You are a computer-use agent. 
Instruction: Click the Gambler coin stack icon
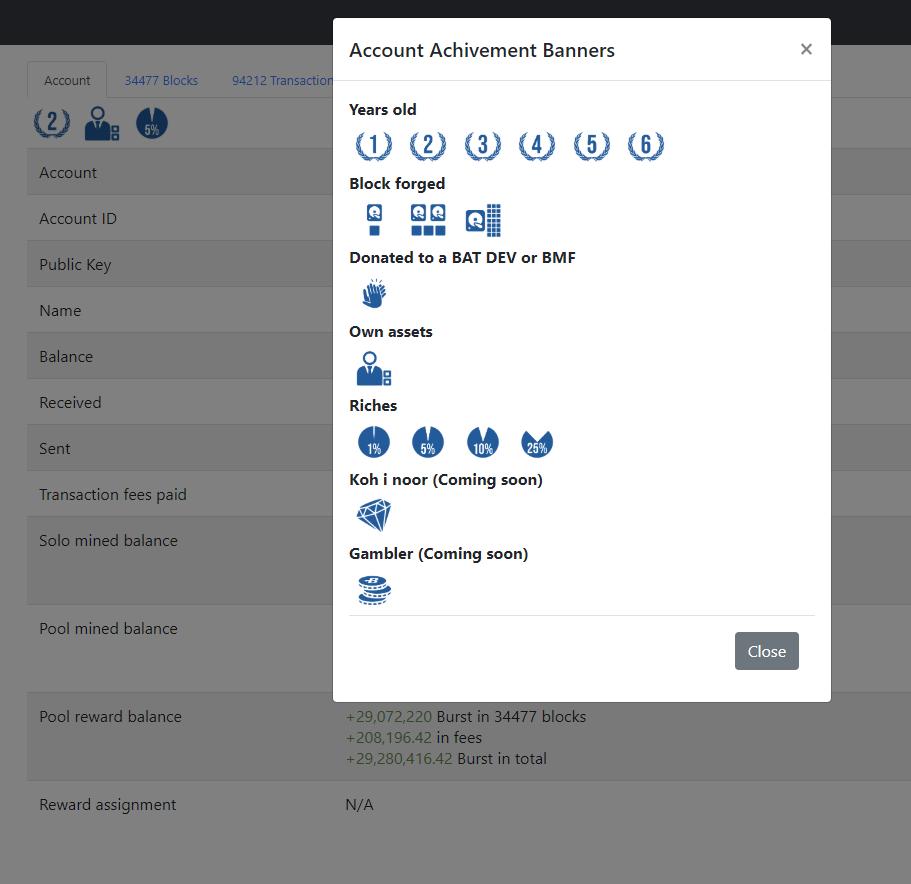[374, 589]
